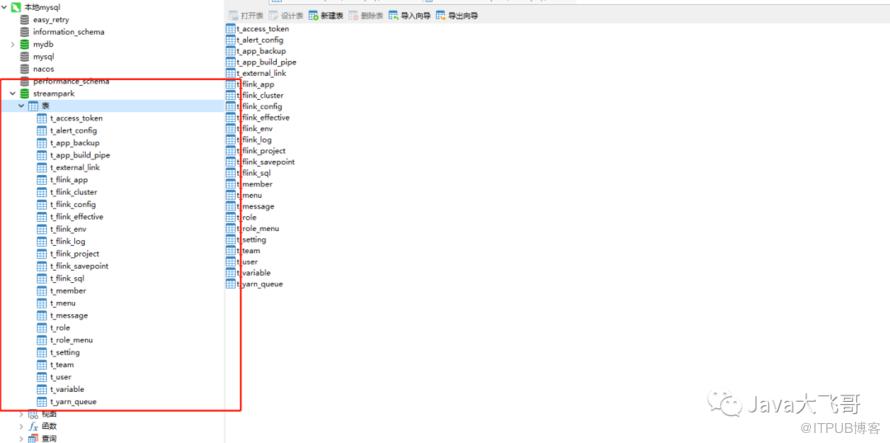Click t_setting table icon in sidebar tree
The width and height of the screenshot is (890, 443).
point(42,353)
